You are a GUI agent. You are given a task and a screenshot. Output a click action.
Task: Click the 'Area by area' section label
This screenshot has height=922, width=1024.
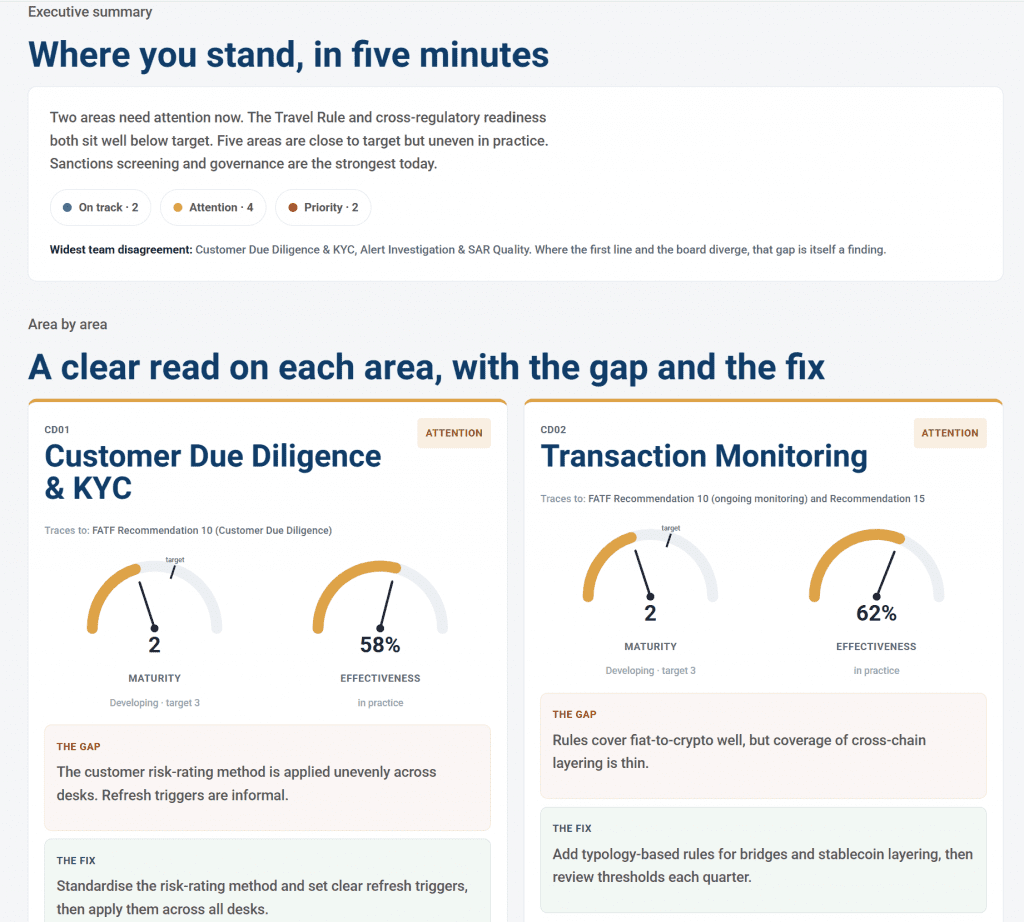(x=68, y=325)
